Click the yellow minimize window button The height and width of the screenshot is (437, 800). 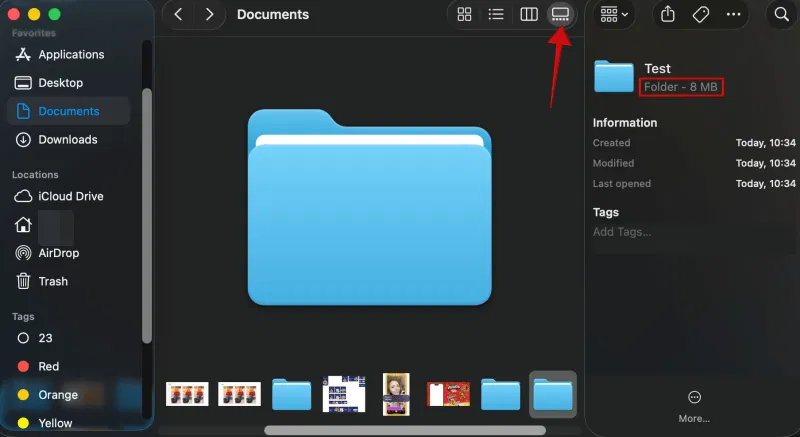click(x=34, y=14)
